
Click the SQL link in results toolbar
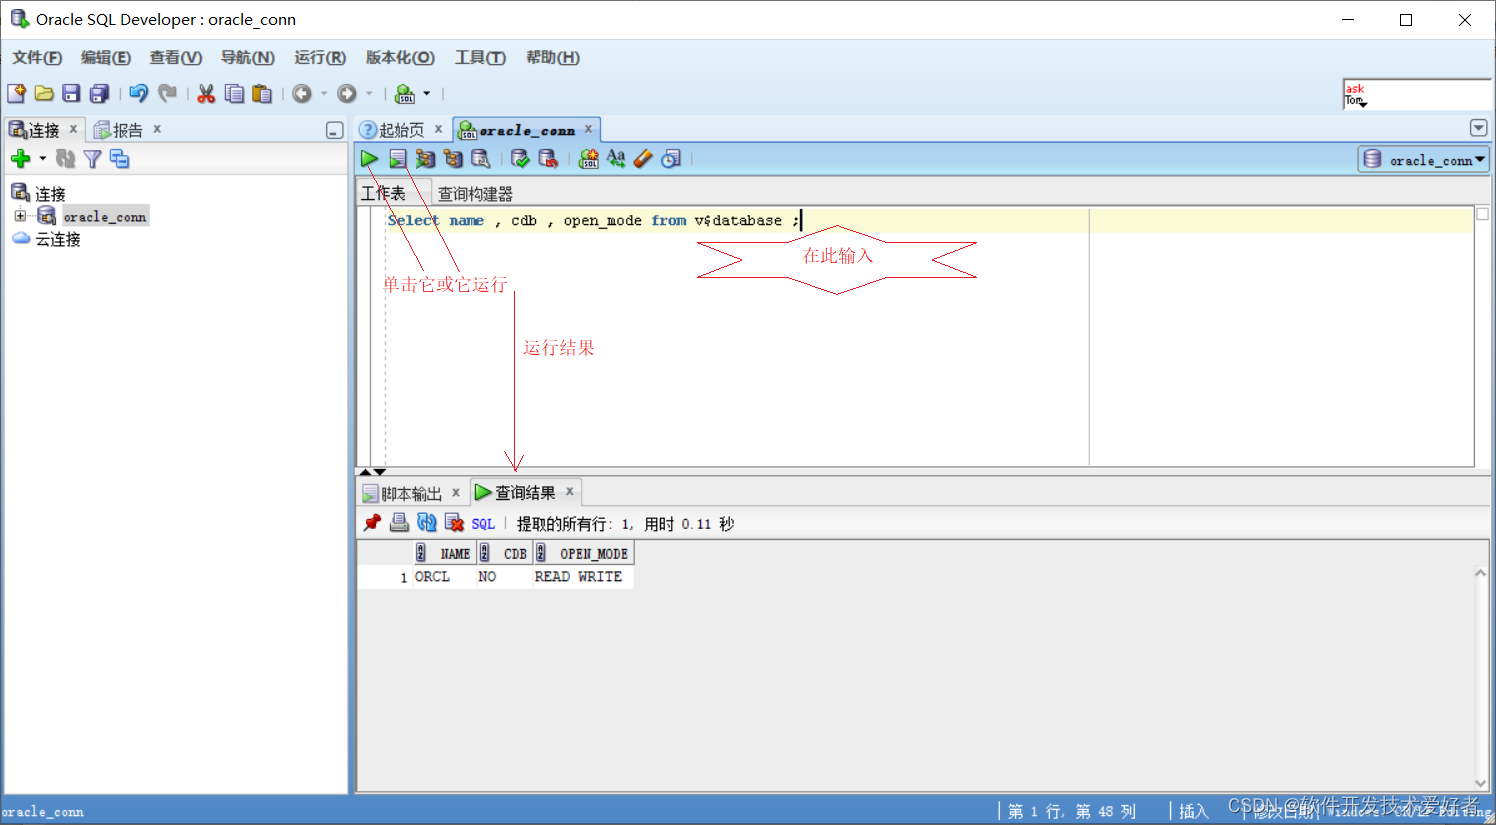click(x=483, y=524)
